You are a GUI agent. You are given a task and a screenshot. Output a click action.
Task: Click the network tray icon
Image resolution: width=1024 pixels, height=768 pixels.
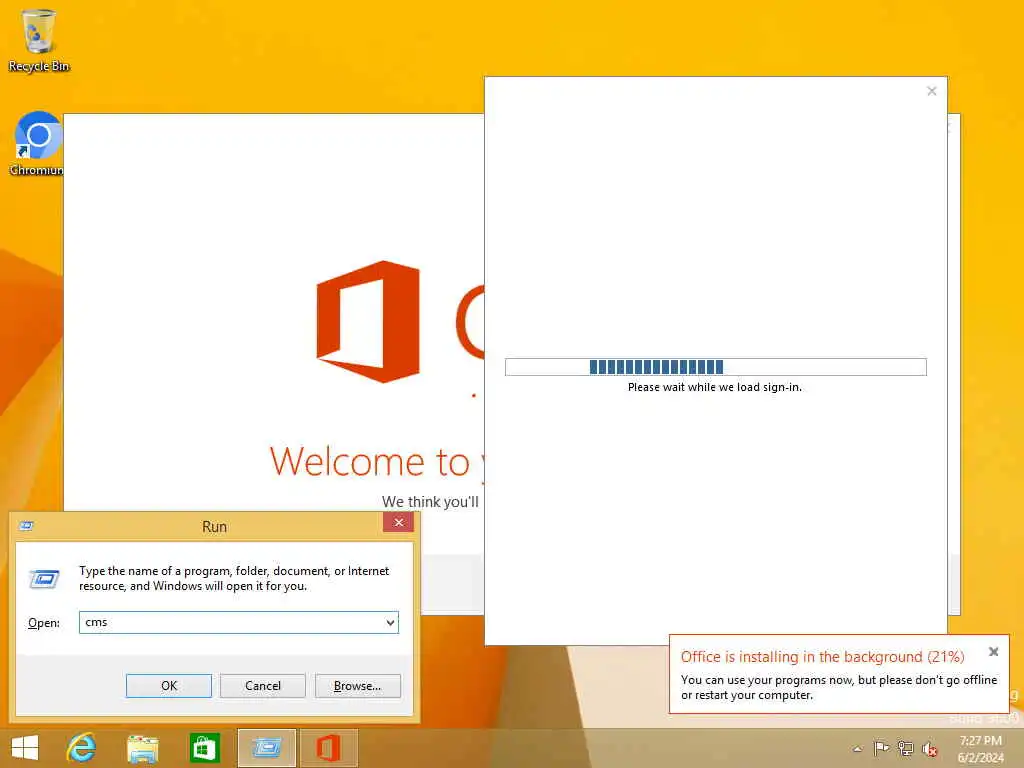pos(905,748)
